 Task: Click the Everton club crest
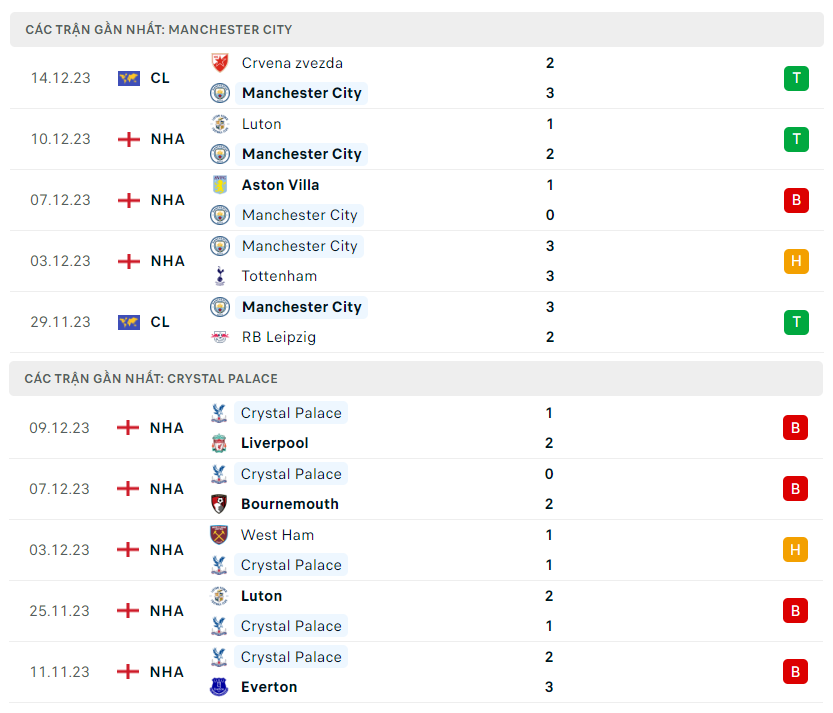coord(219,687)
